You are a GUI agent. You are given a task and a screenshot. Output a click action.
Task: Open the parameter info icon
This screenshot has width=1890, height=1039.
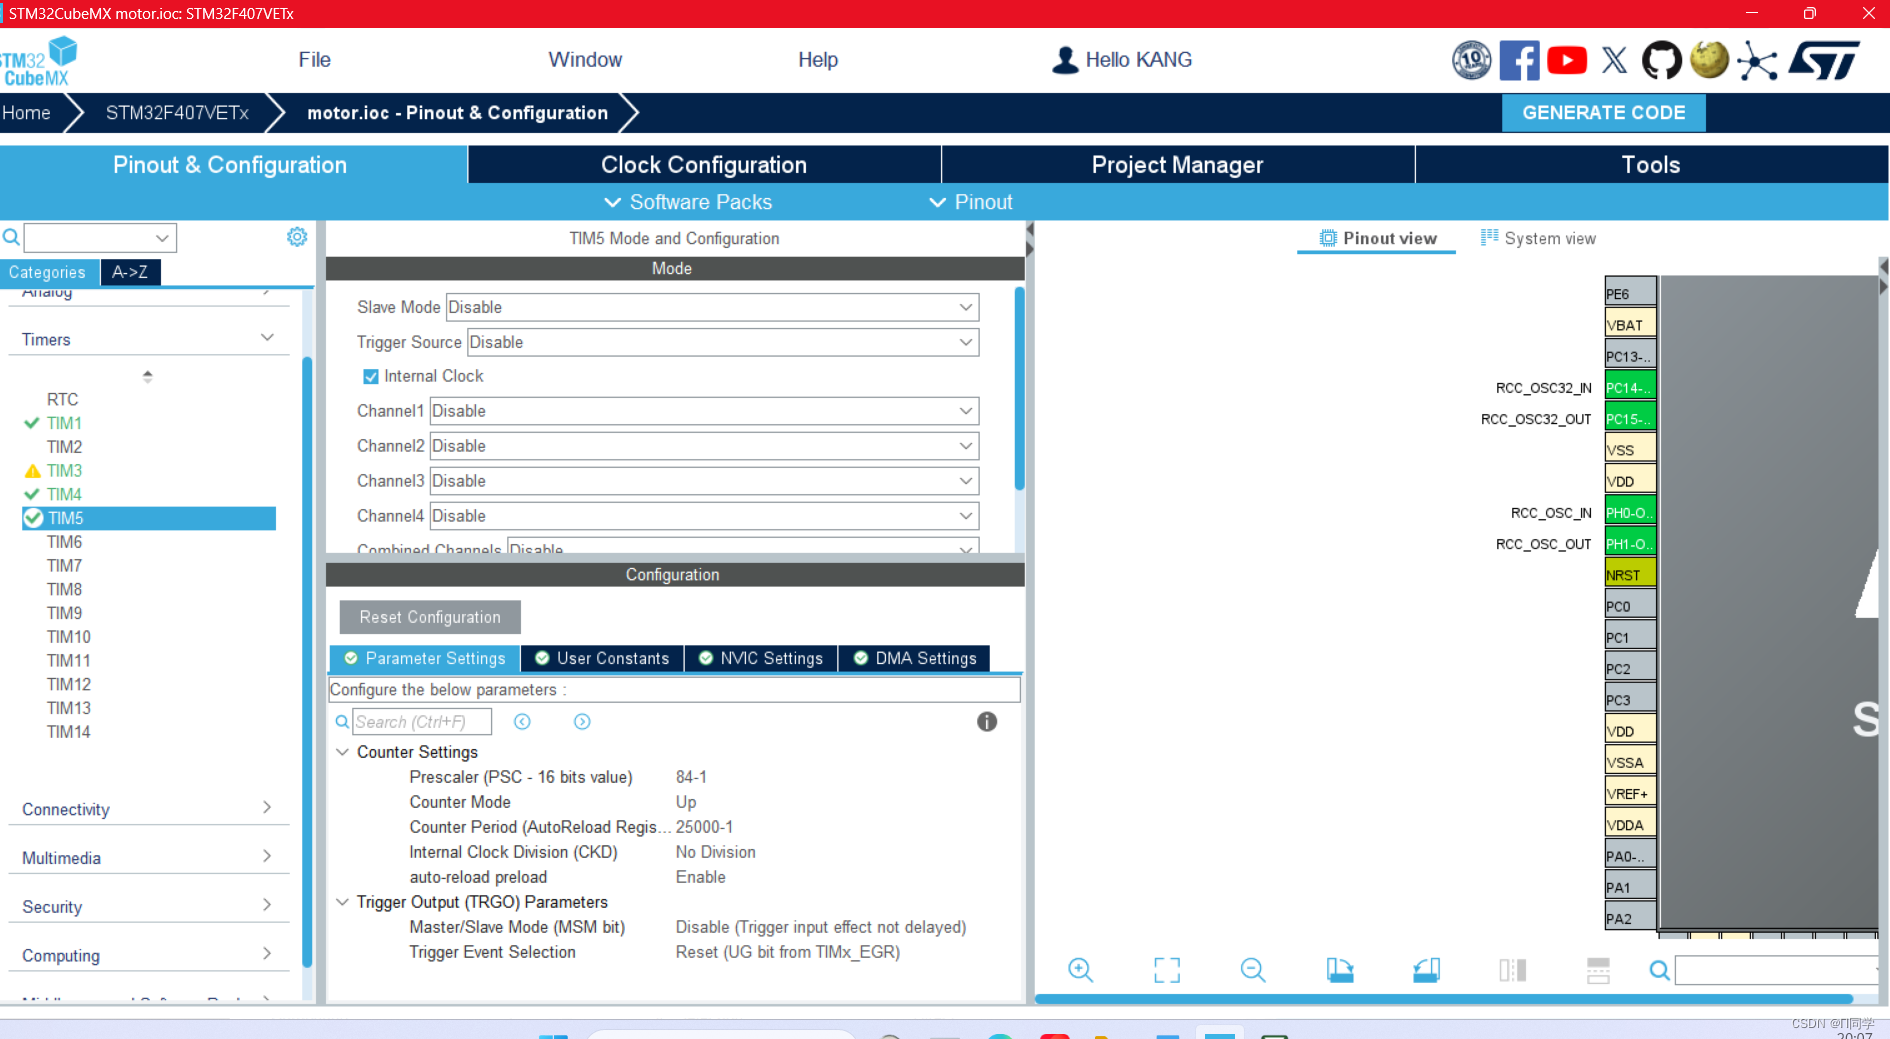[x=987, y=722]
